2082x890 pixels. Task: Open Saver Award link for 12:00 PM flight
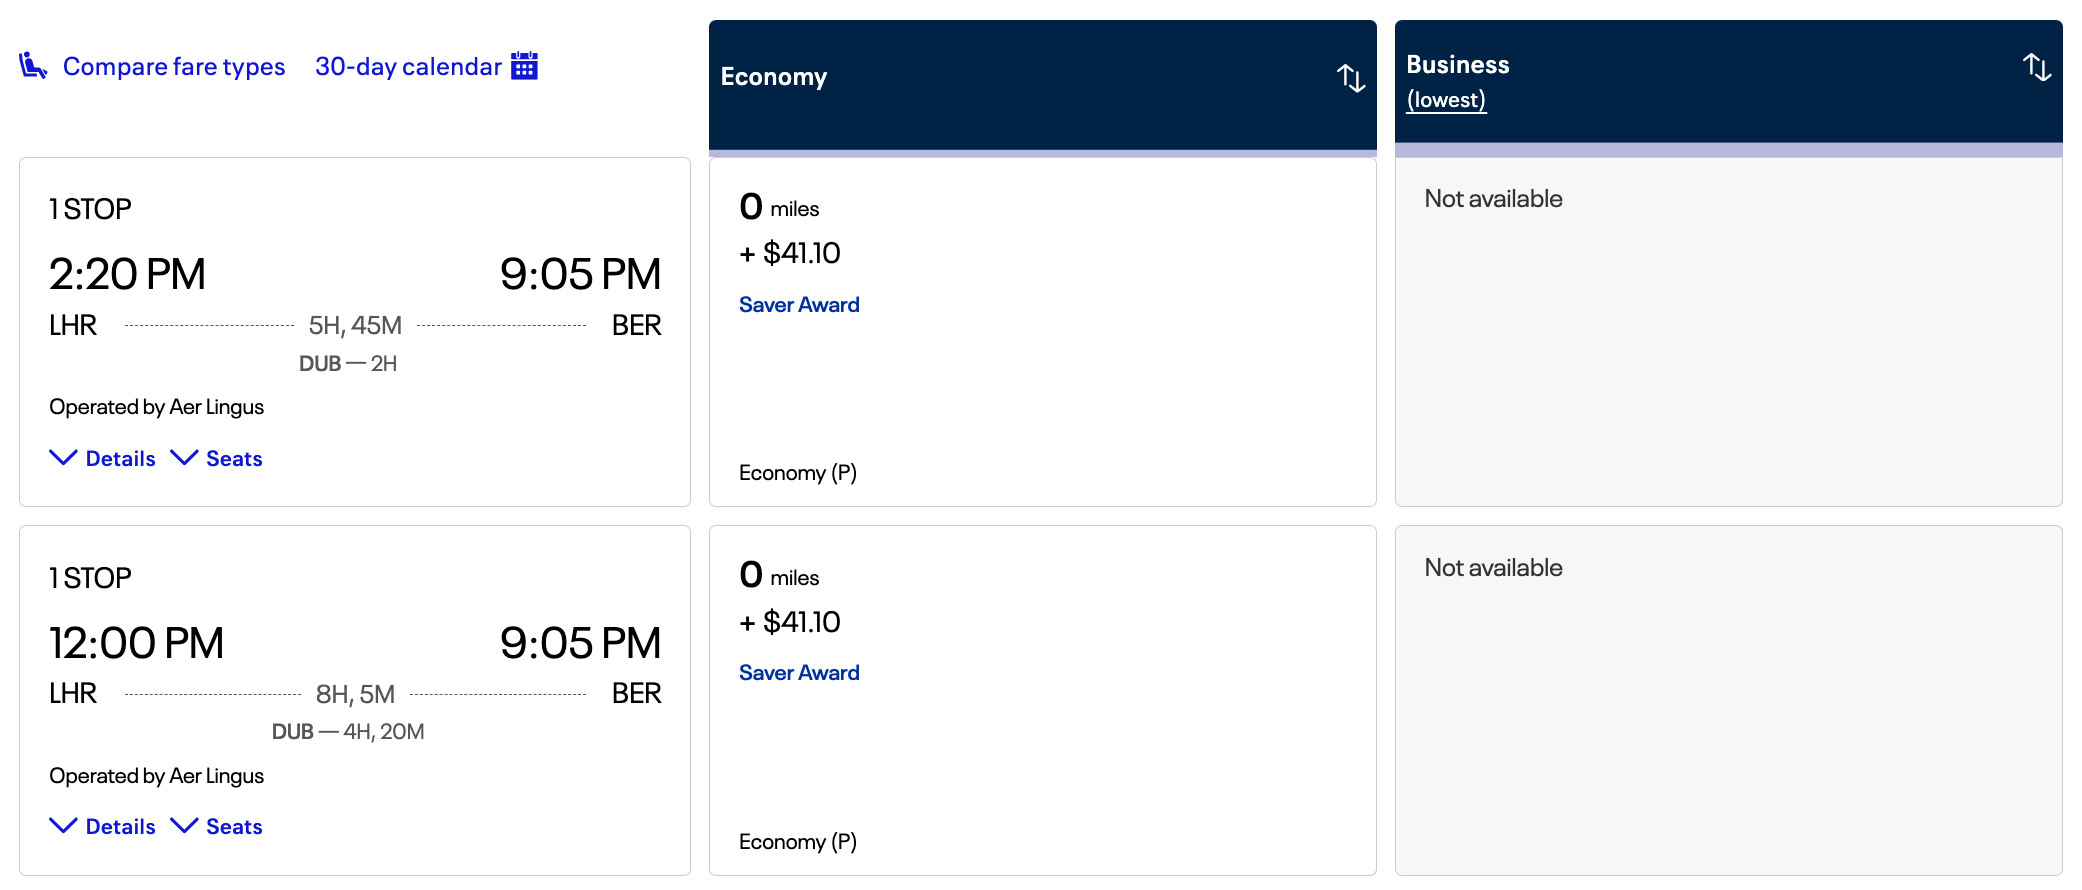[x=799, y=673]
